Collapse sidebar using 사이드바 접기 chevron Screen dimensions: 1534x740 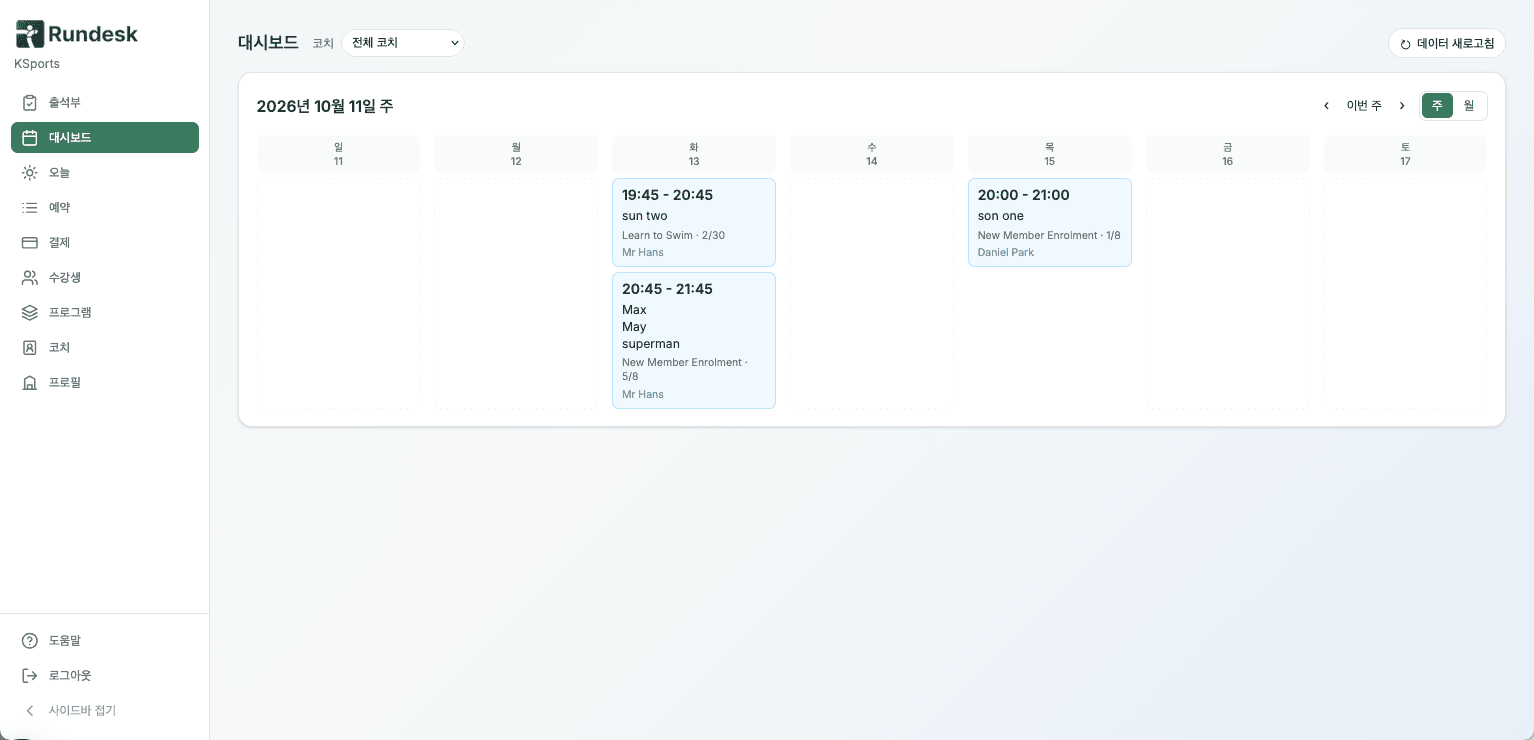point(30,711)
